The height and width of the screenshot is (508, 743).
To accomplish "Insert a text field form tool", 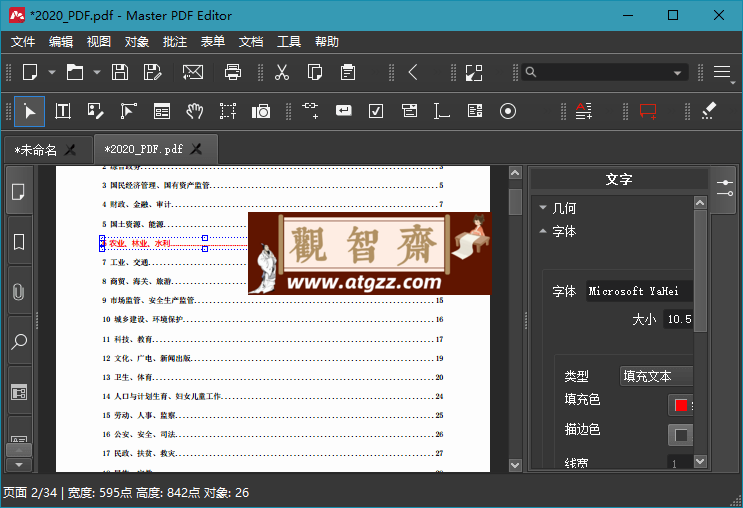I will [x=442, y=111].
